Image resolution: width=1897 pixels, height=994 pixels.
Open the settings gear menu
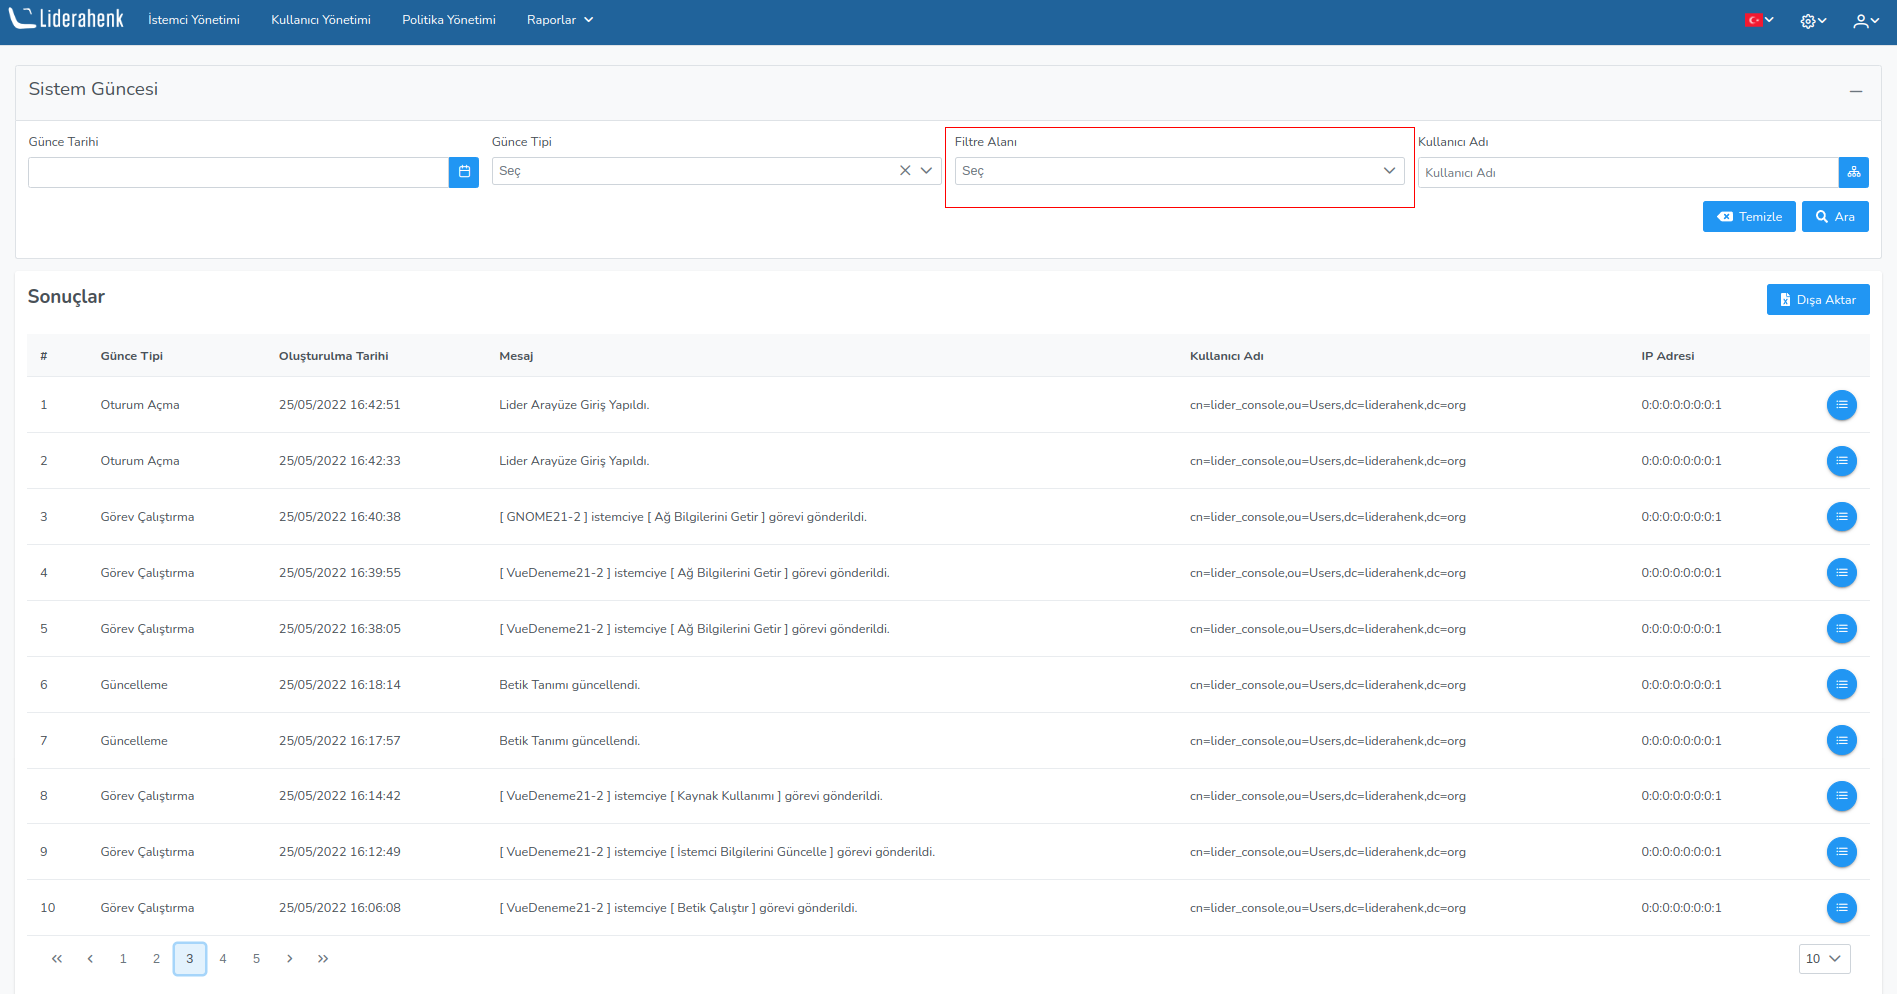(1812, 21)
